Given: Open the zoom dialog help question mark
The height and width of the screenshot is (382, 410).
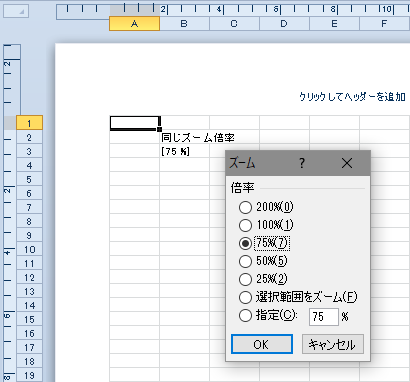Looking at the screenshot, I should coord(302,163).
